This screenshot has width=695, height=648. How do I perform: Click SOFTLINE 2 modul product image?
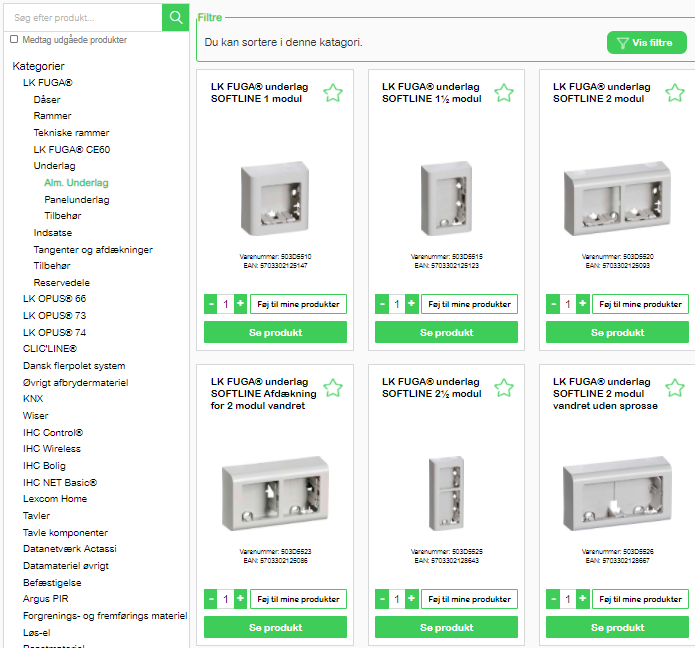pos(617,199)
